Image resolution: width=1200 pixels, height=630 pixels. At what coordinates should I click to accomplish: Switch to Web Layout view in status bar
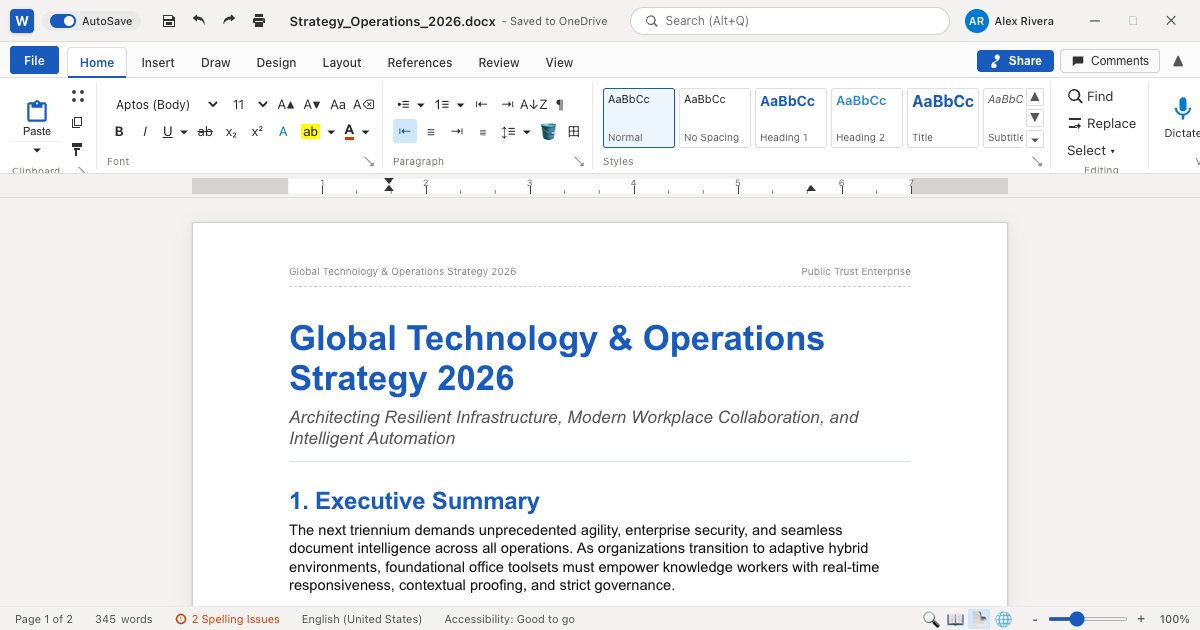click(1004, 619)
